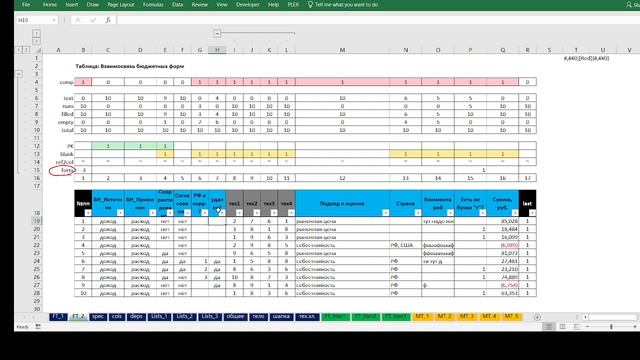Click into the formula bar input
640x360 pixels.
tap(378, 20)
